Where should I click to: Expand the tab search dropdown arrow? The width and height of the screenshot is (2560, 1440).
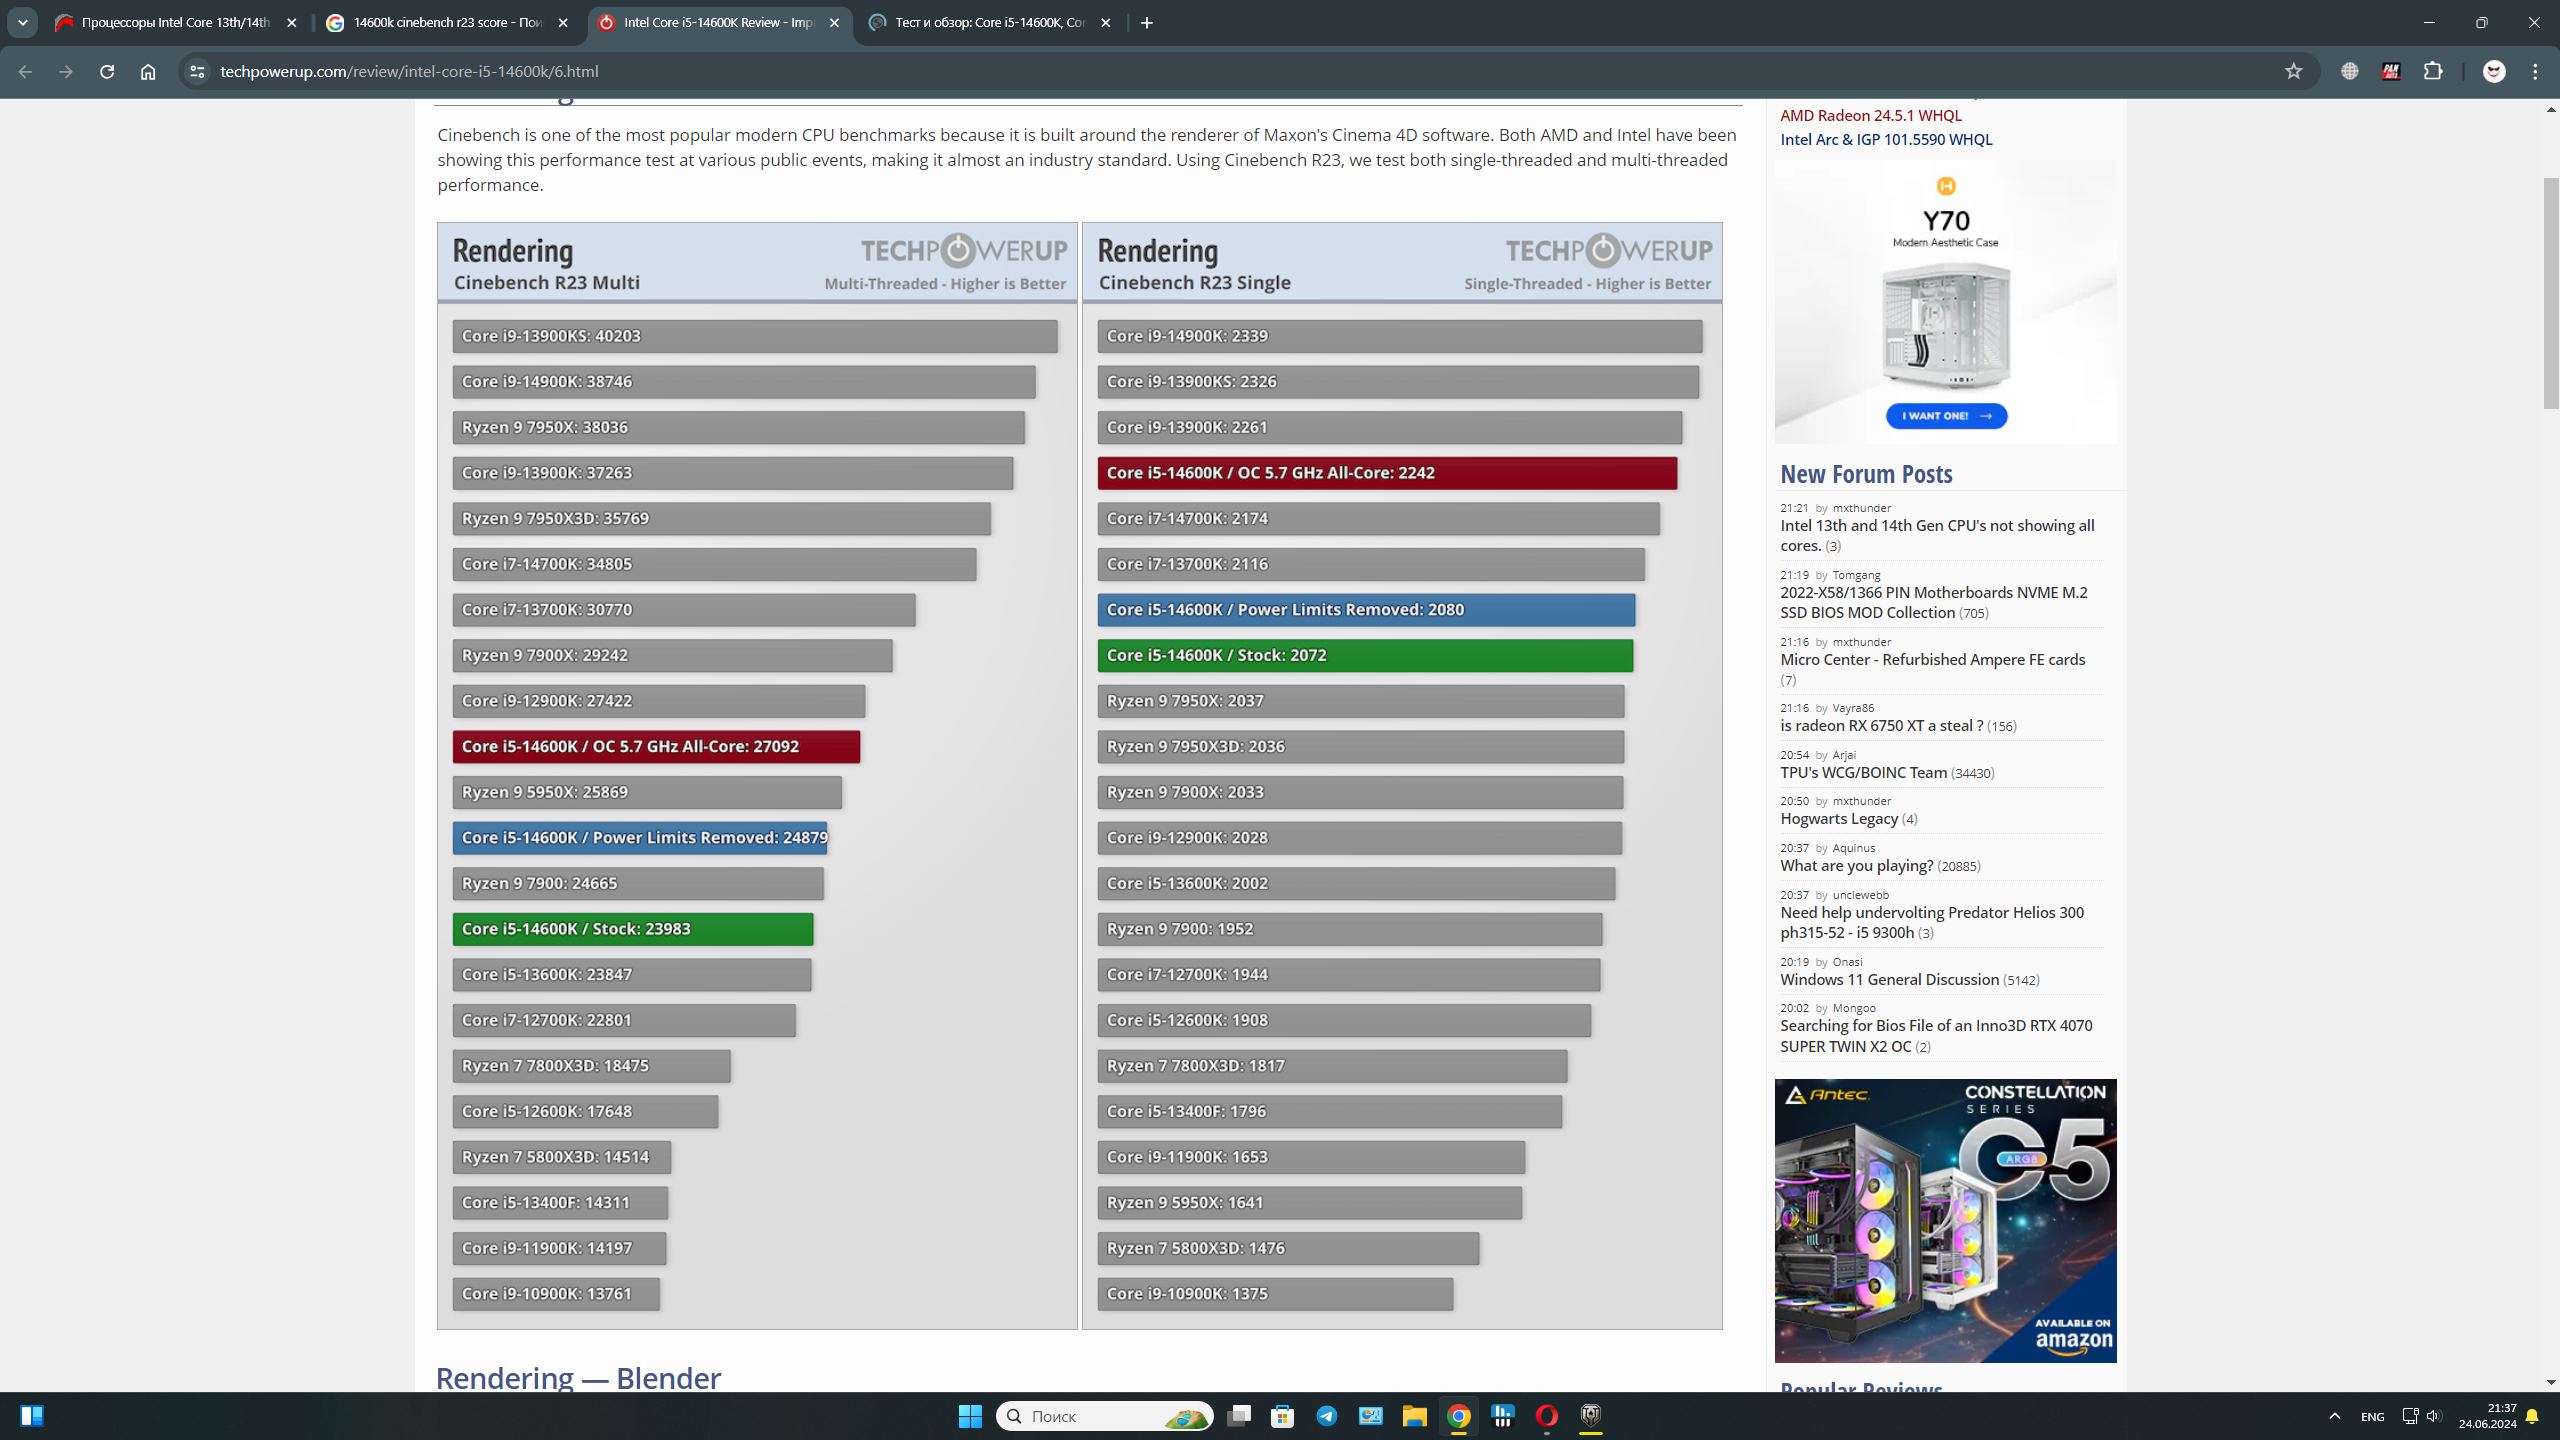click(x=22, y=22)
